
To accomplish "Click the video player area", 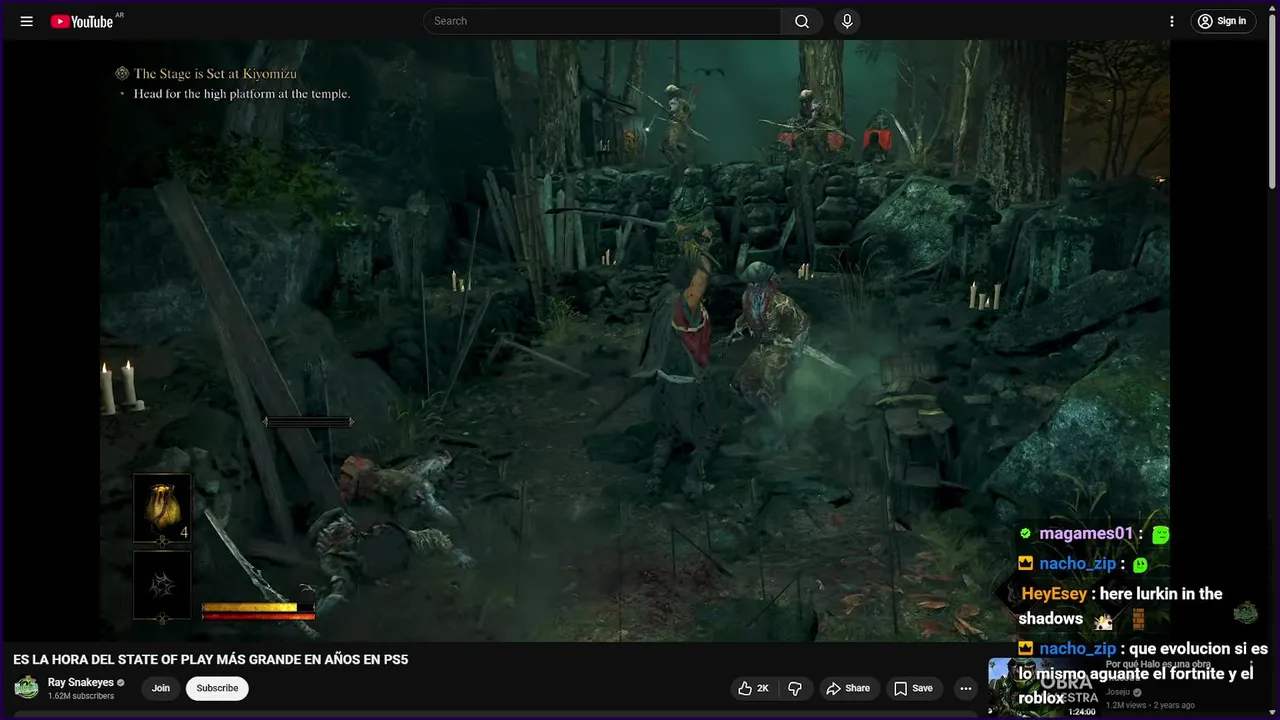I will [x=635, y=340].
